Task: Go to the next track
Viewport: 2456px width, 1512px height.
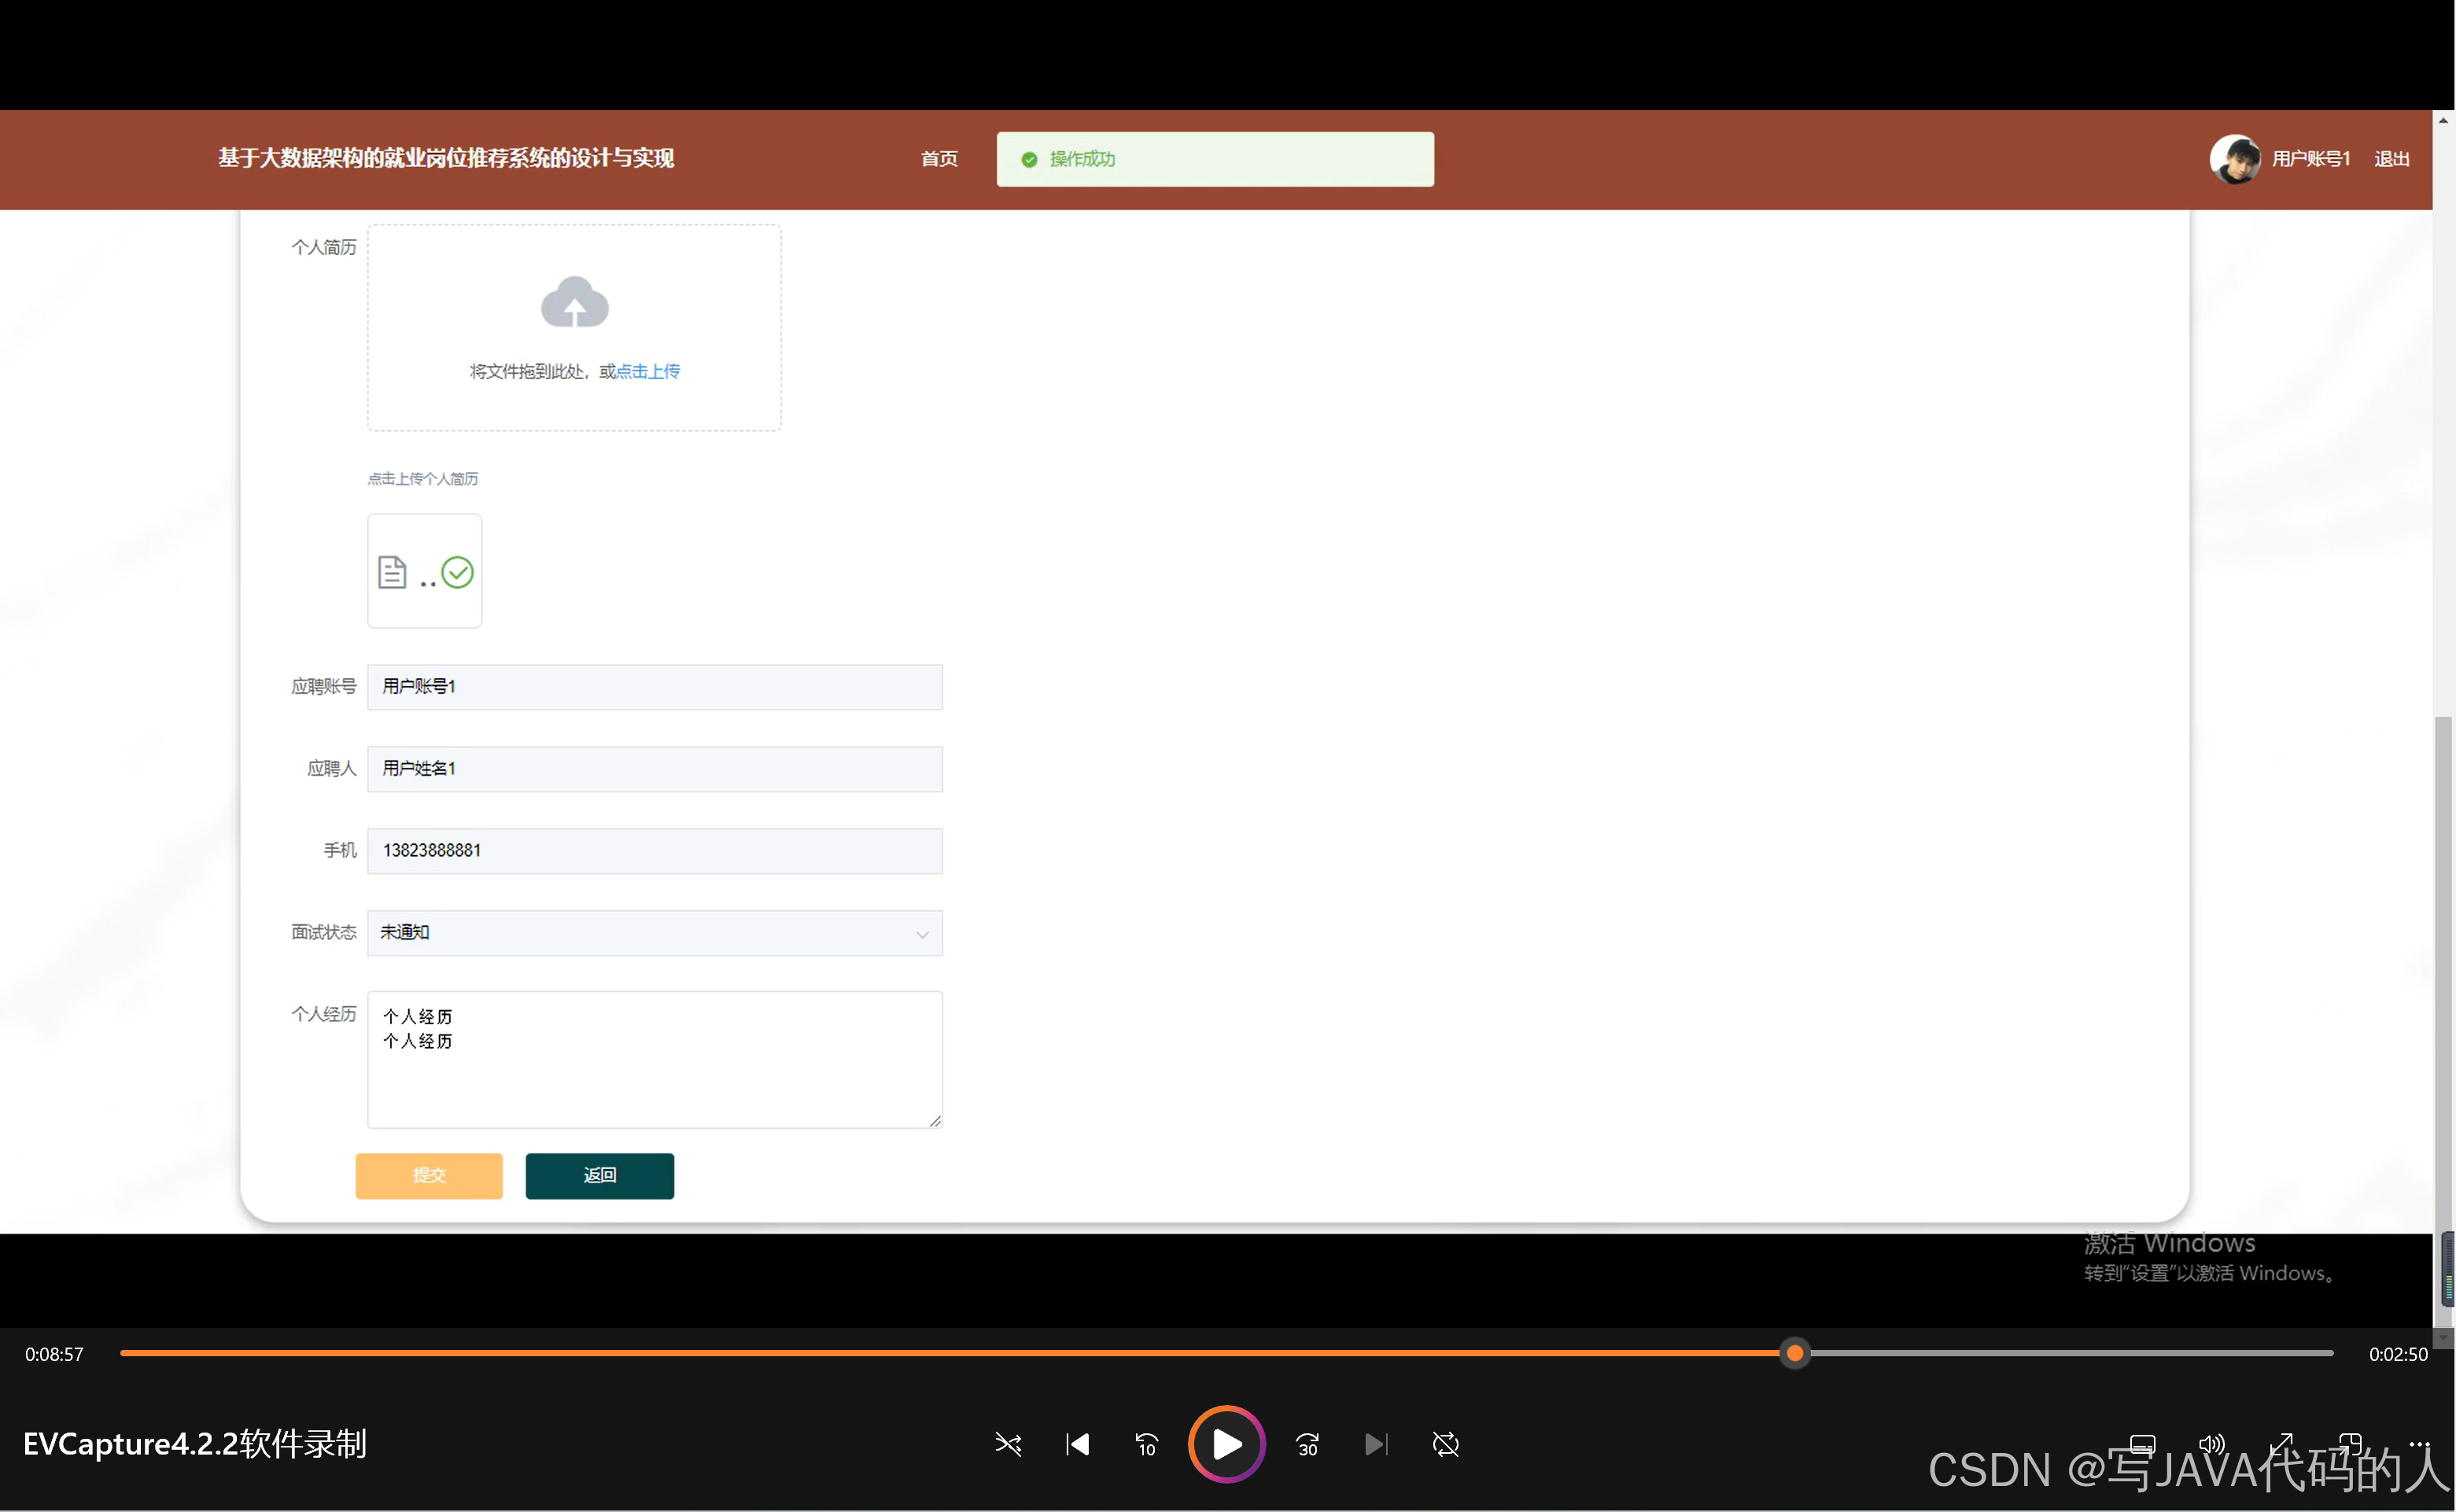Action: (x=1376, y=1444)
